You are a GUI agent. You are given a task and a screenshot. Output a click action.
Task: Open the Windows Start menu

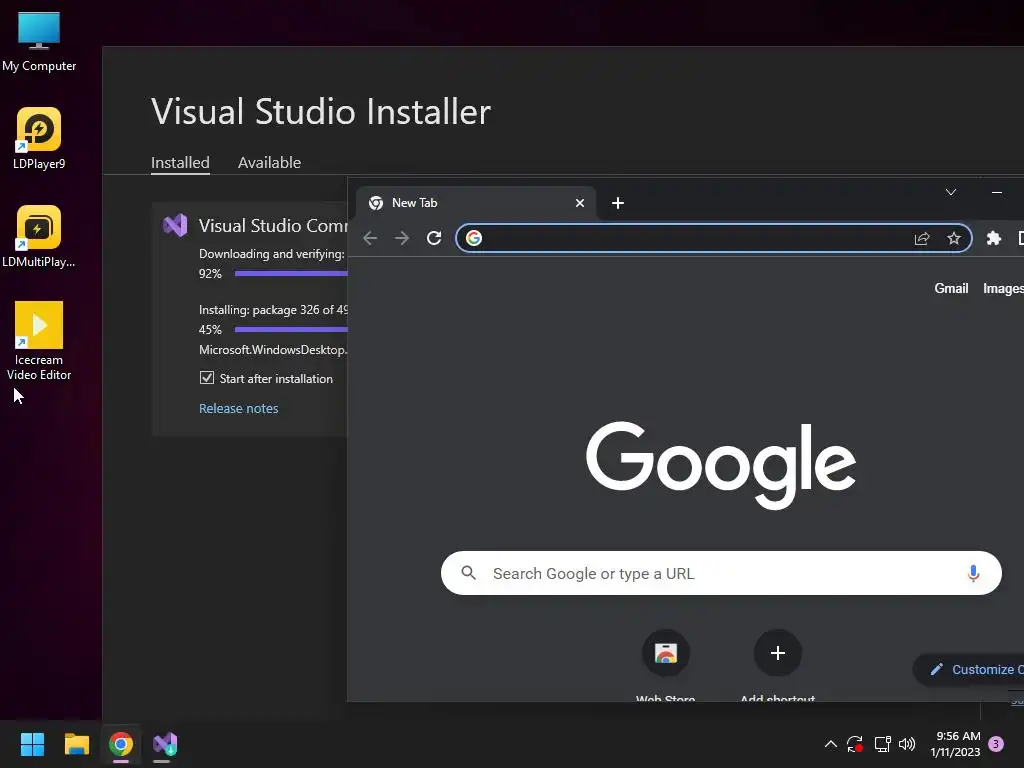pos(32,744)
